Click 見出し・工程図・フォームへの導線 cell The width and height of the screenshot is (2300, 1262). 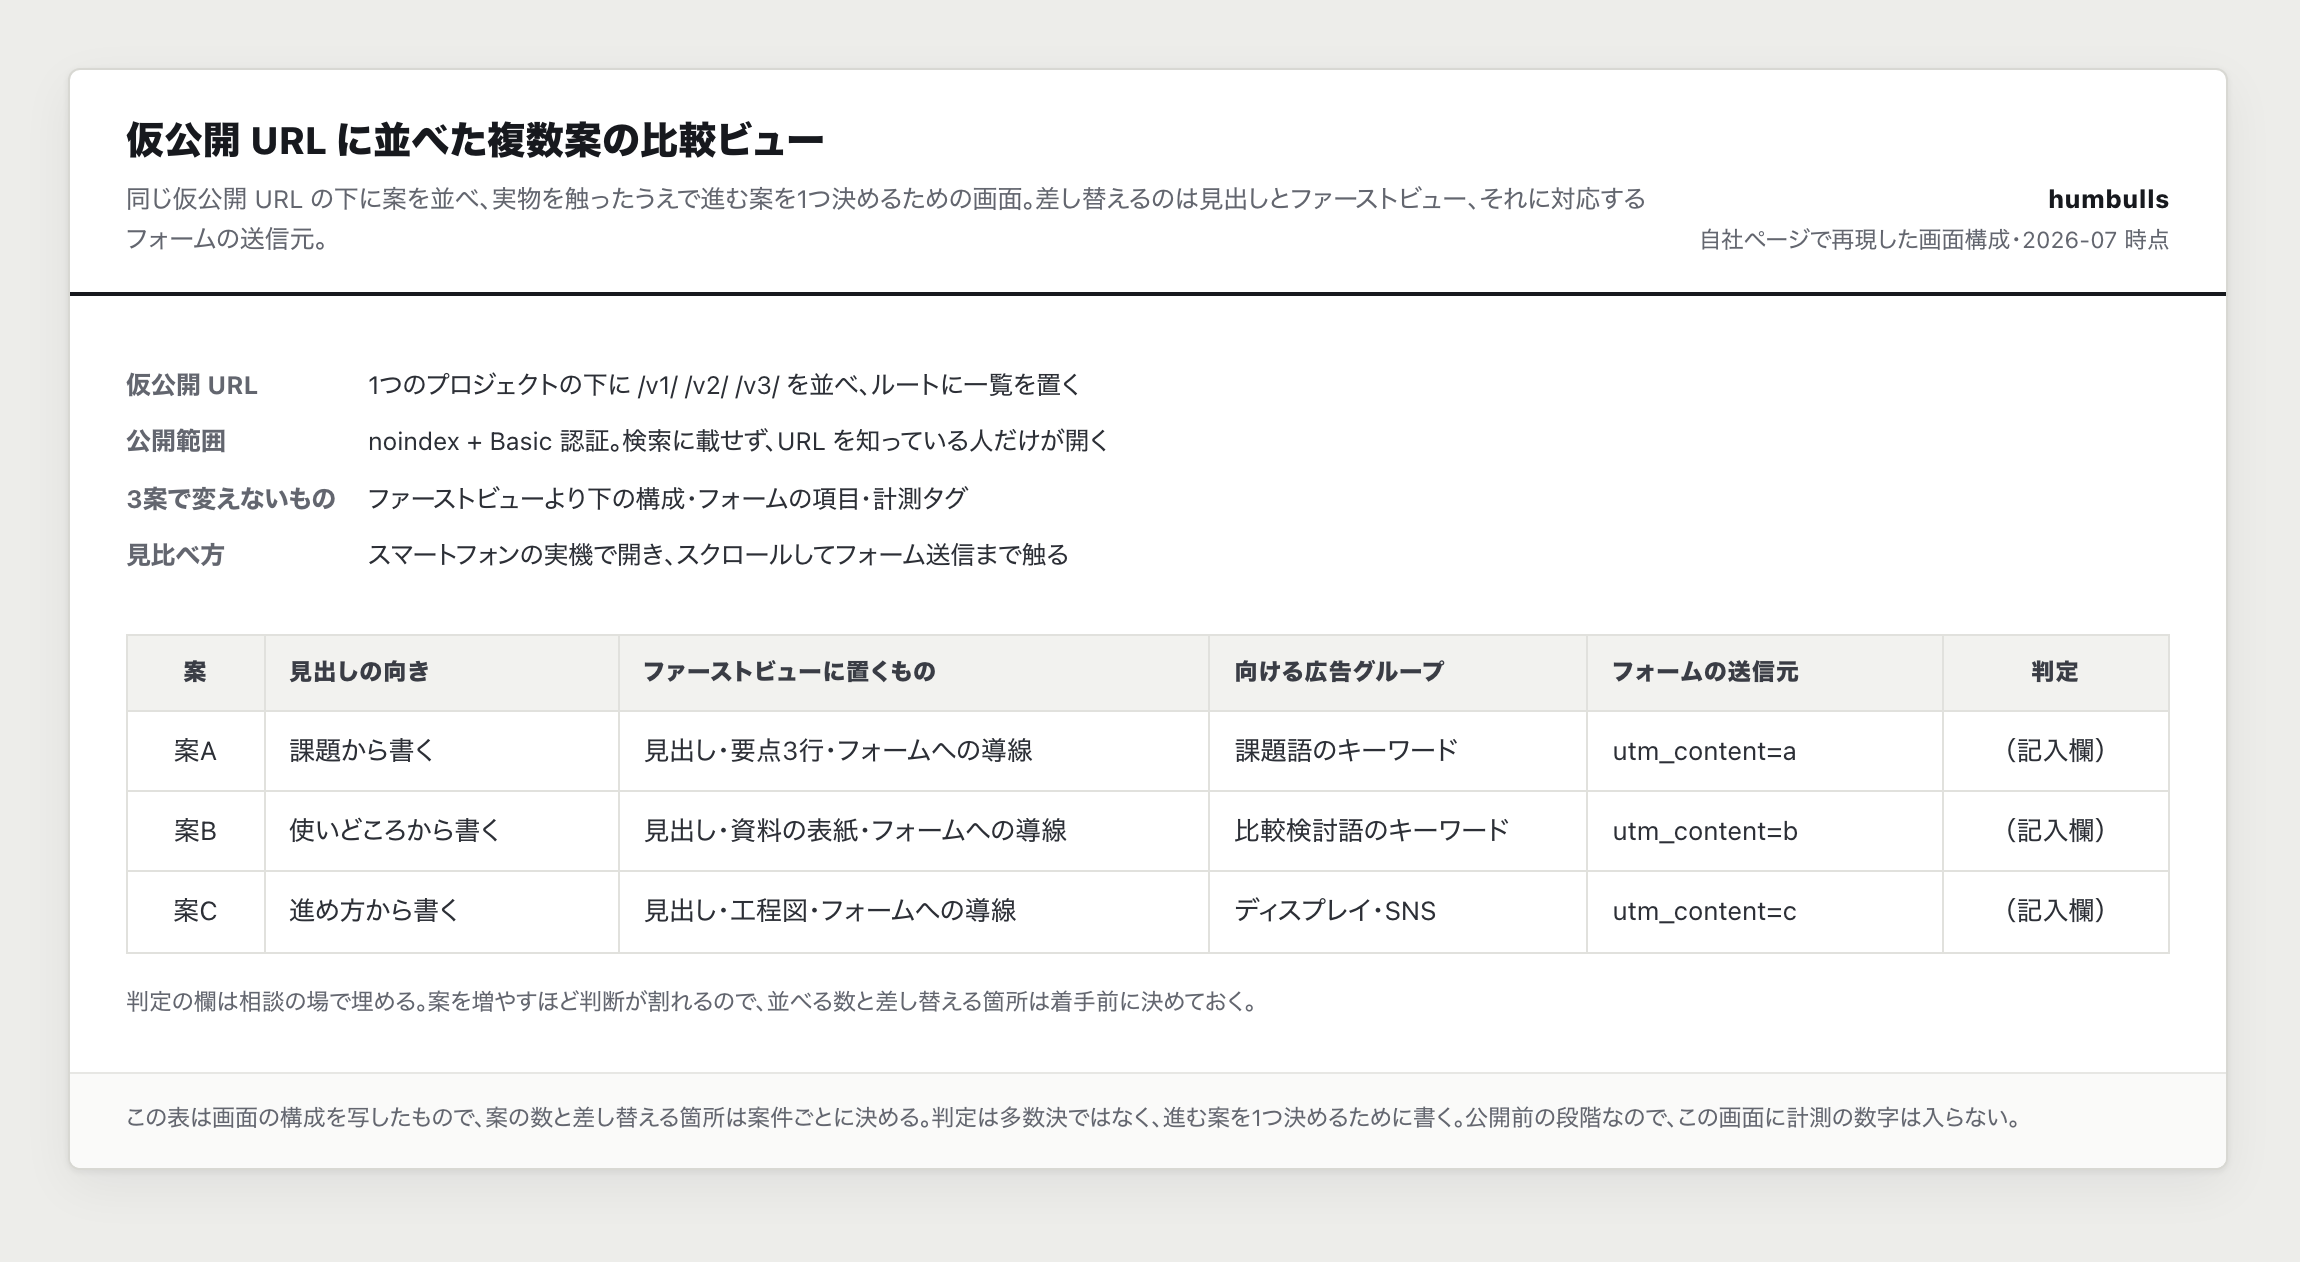tap(914, 911)
